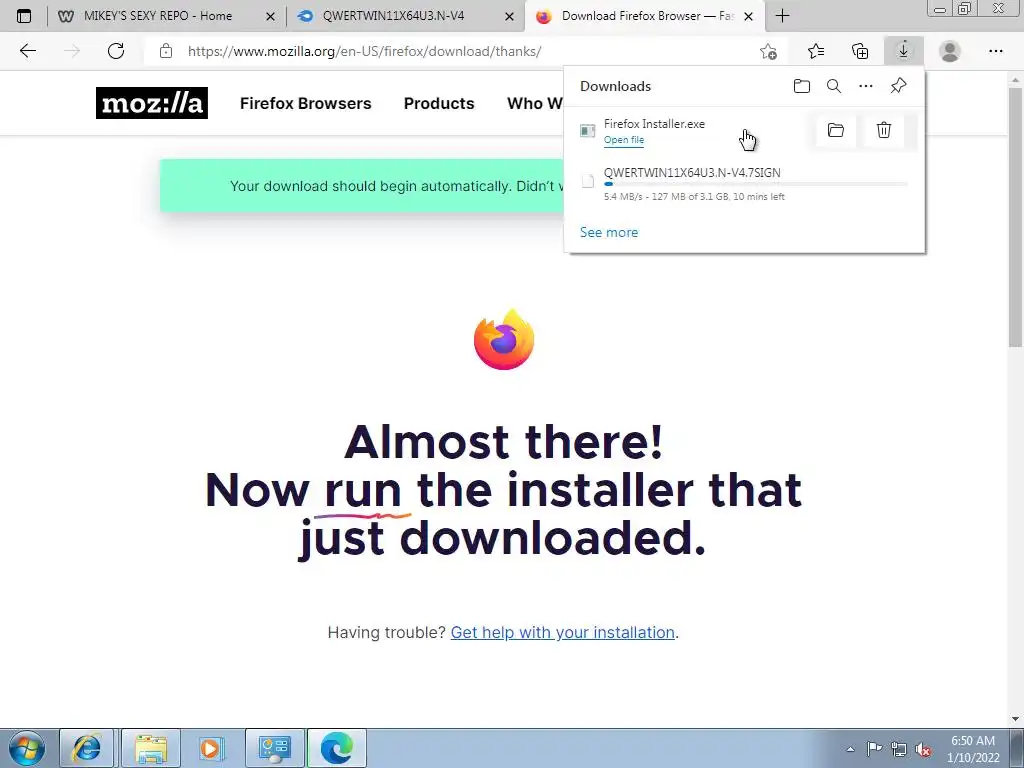Switch to MIKEY'S SEXY REPO - Home tab

158,16
